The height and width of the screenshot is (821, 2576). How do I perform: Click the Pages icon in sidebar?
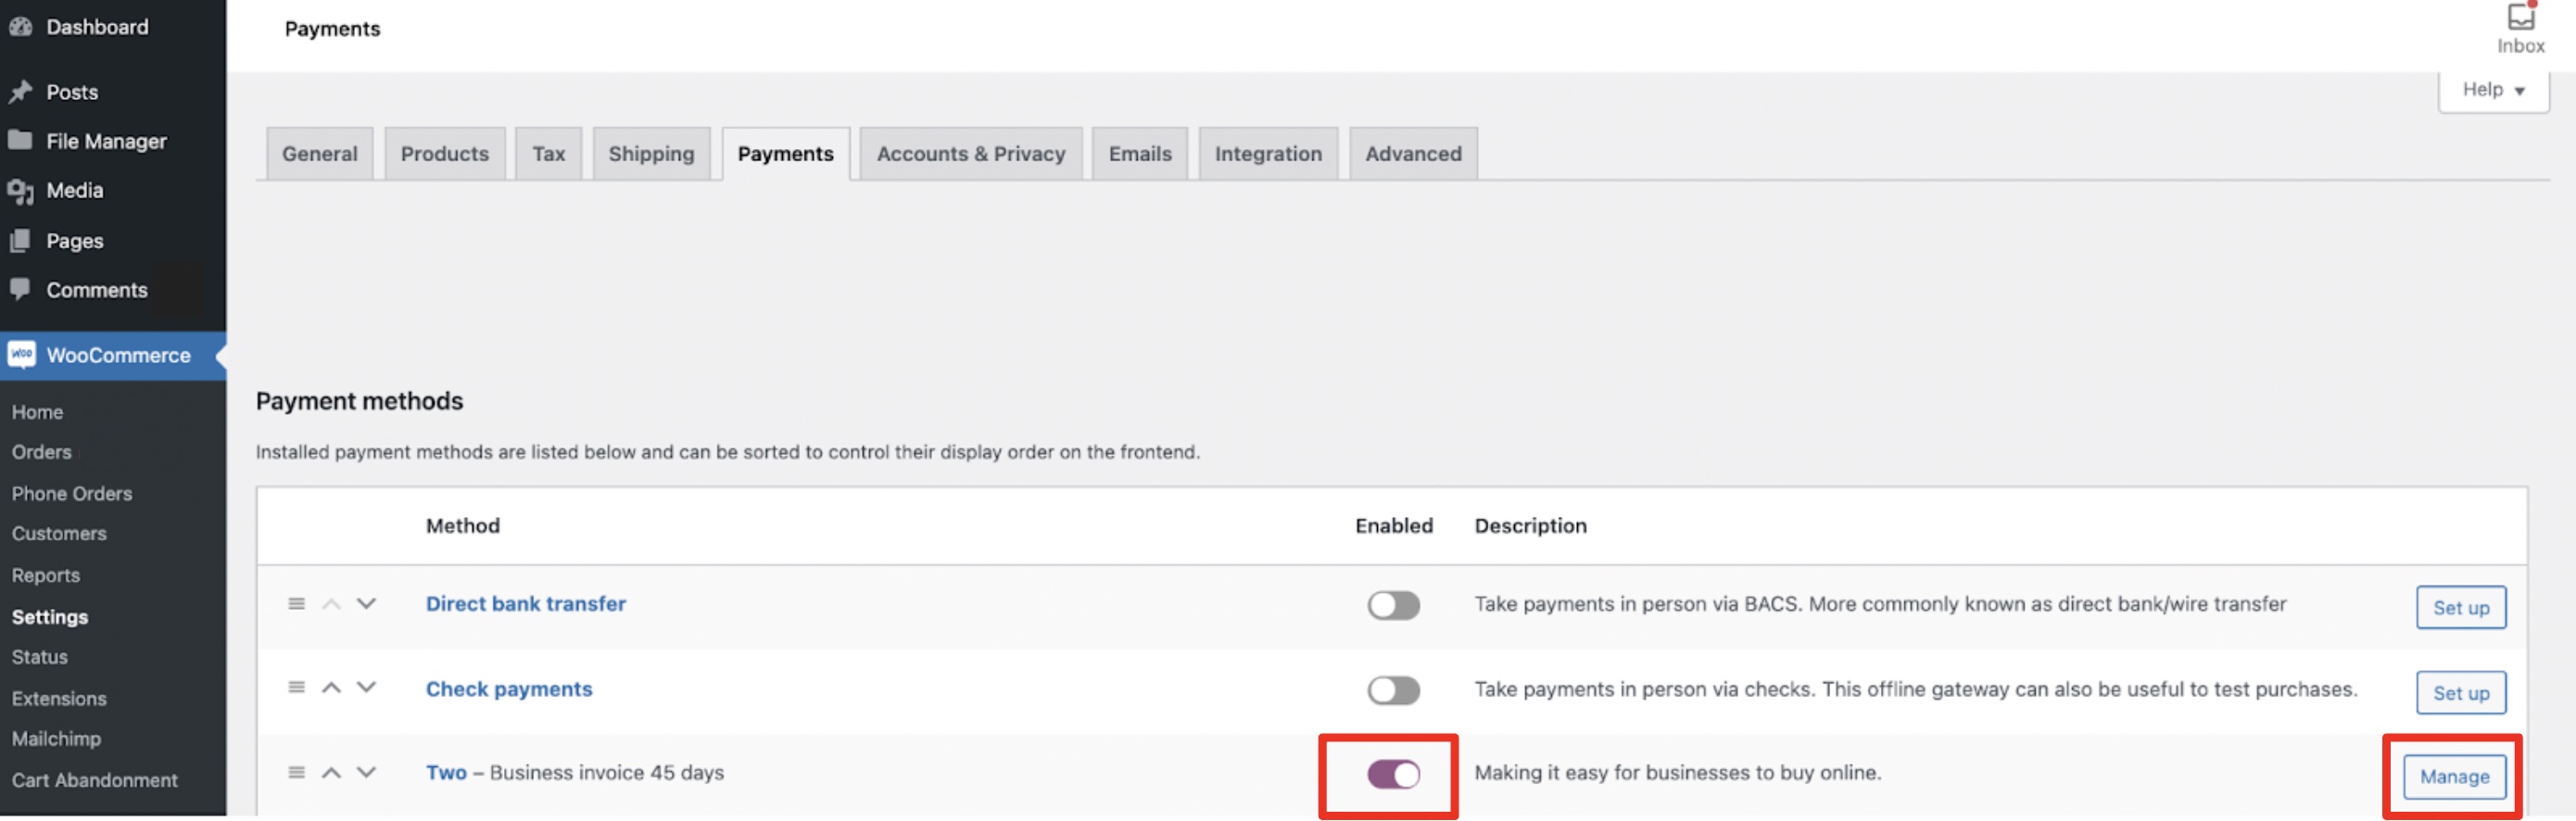click(20, 240)
